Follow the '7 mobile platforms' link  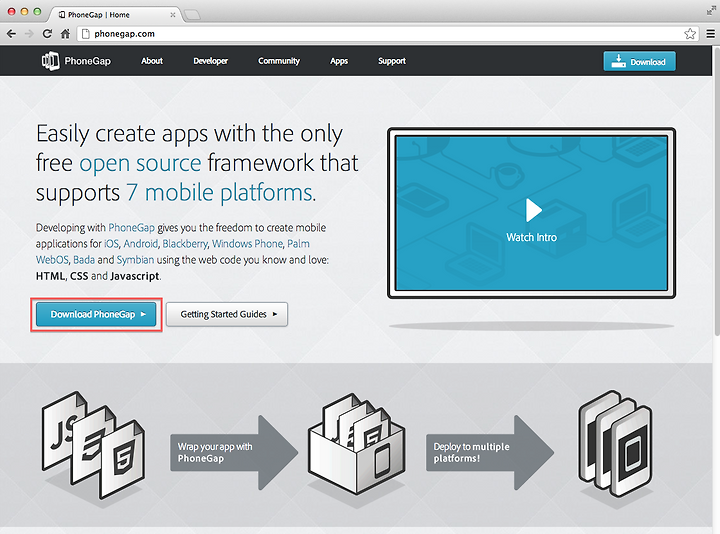[x=221, y=192]
